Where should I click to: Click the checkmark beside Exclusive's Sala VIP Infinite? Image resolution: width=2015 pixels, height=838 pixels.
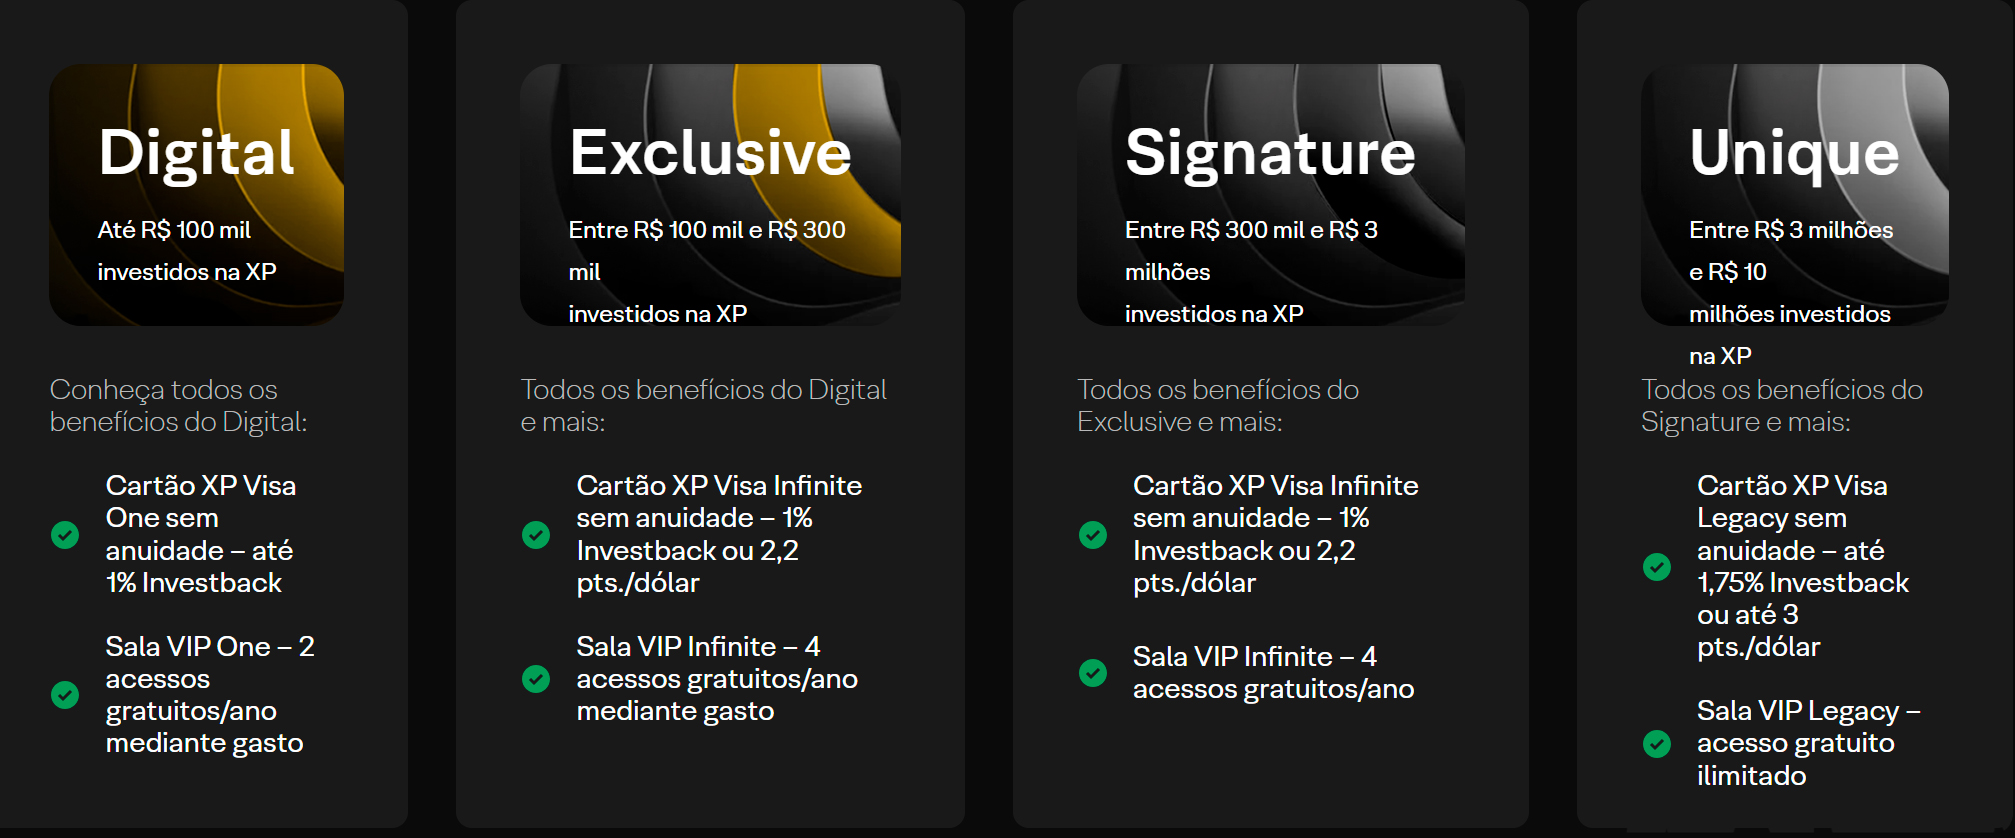click(536, 680)
